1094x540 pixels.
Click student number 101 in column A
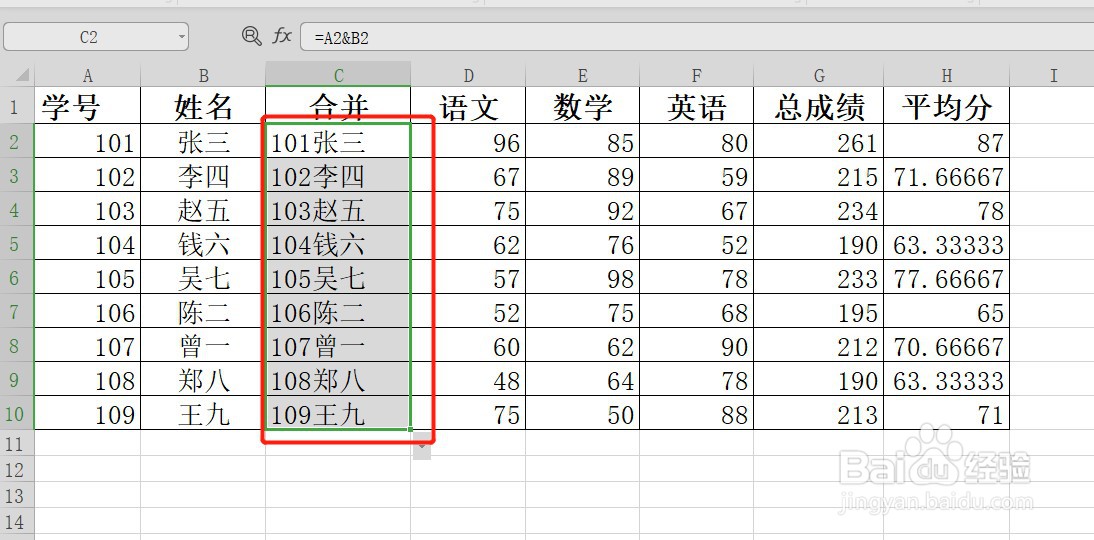[x=87, y=142]
